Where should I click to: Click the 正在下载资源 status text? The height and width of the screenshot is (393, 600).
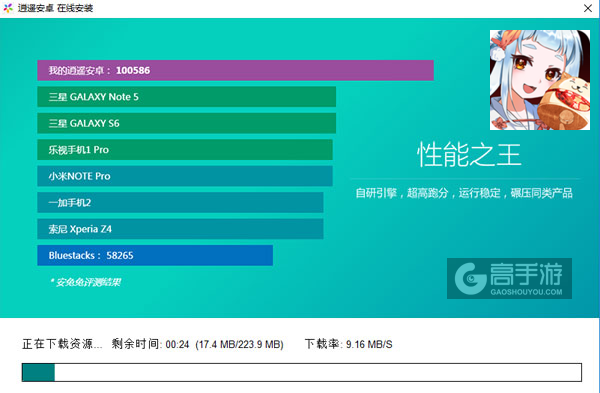pyautogui.click(x=62, y=344)
